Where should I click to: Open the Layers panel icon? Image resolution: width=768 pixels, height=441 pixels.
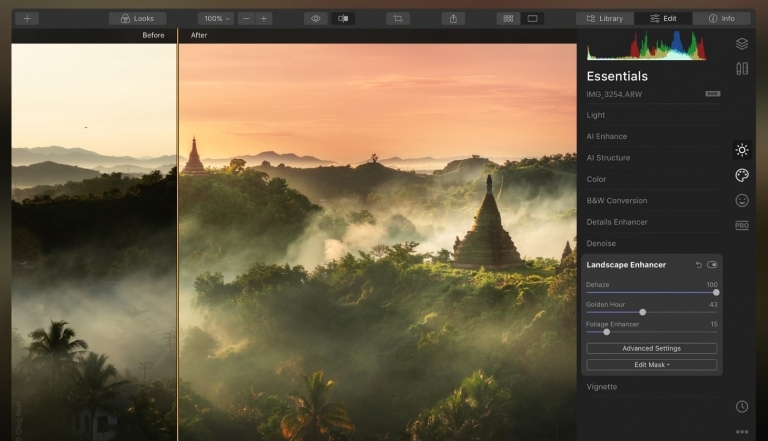(741, 44)
